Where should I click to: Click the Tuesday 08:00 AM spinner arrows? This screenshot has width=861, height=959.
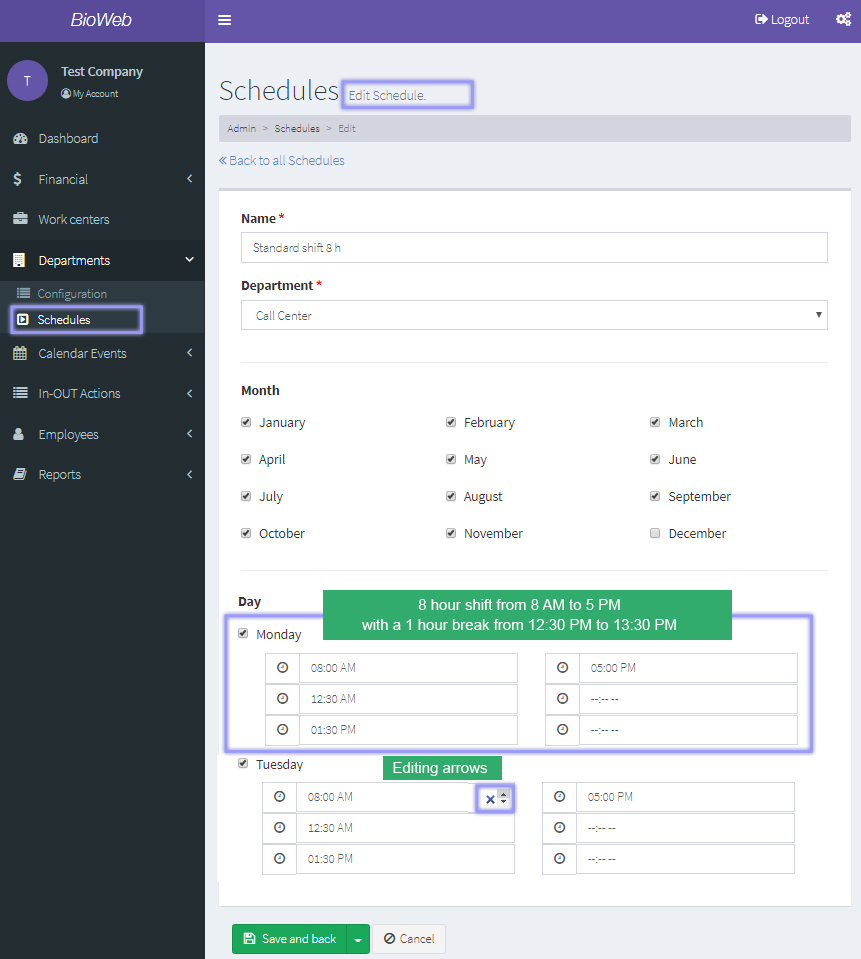[x=503, y=798]
